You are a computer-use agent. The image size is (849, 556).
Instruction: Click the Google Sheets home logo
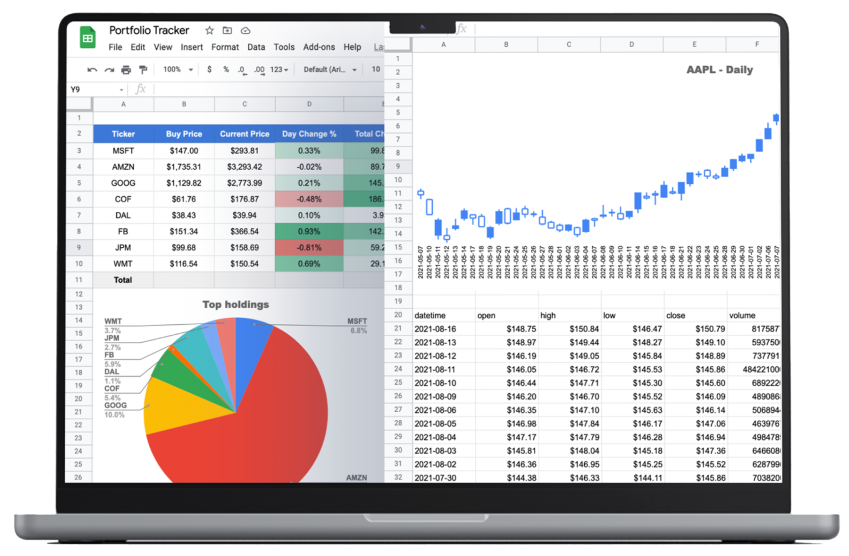tap(87, 37)
